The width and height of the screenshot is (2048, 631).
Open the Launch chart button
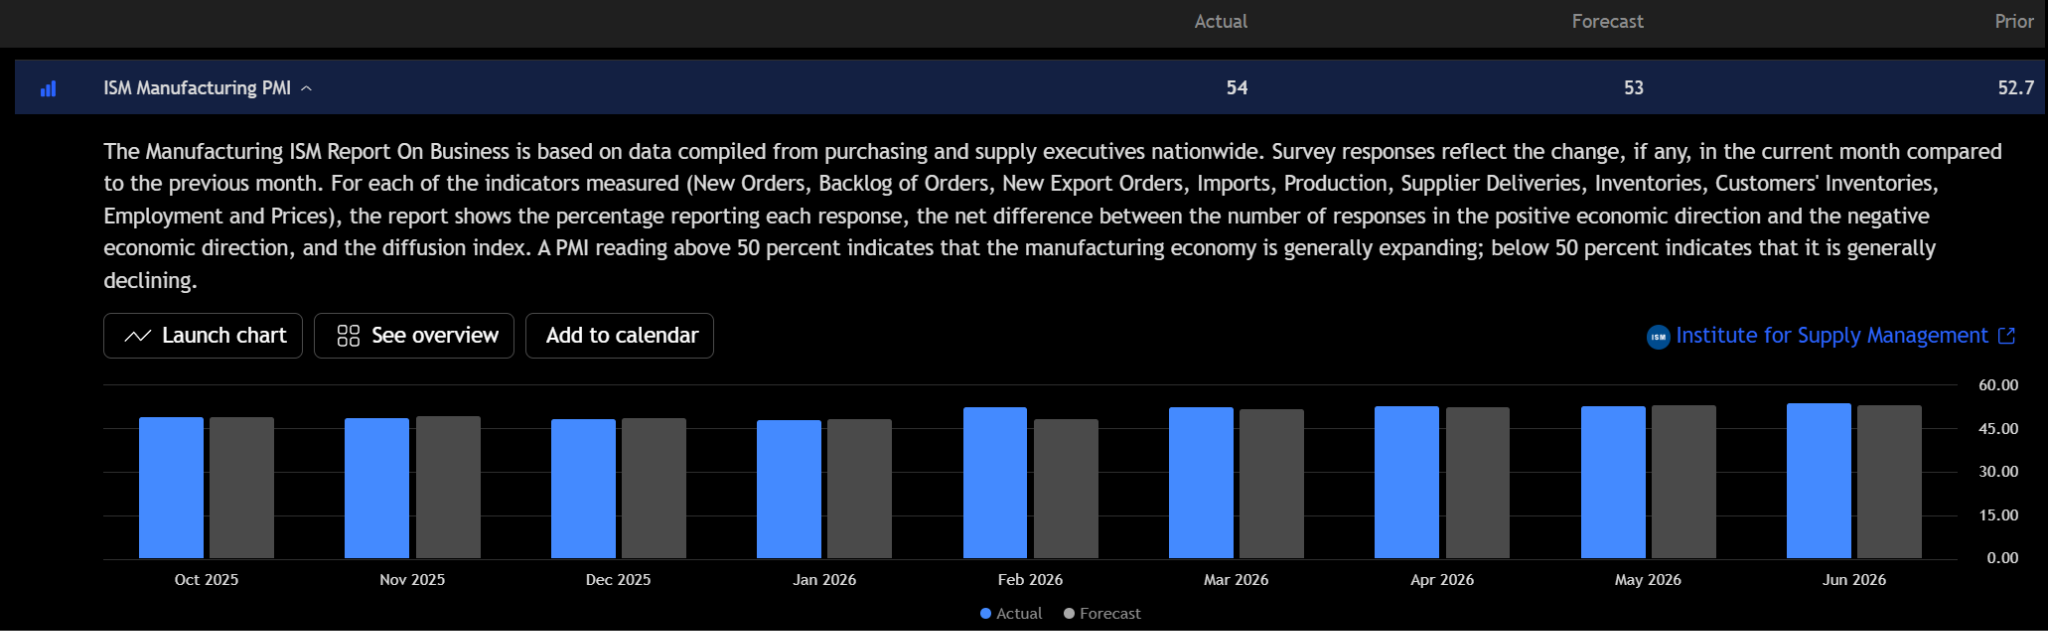(203, 336)
